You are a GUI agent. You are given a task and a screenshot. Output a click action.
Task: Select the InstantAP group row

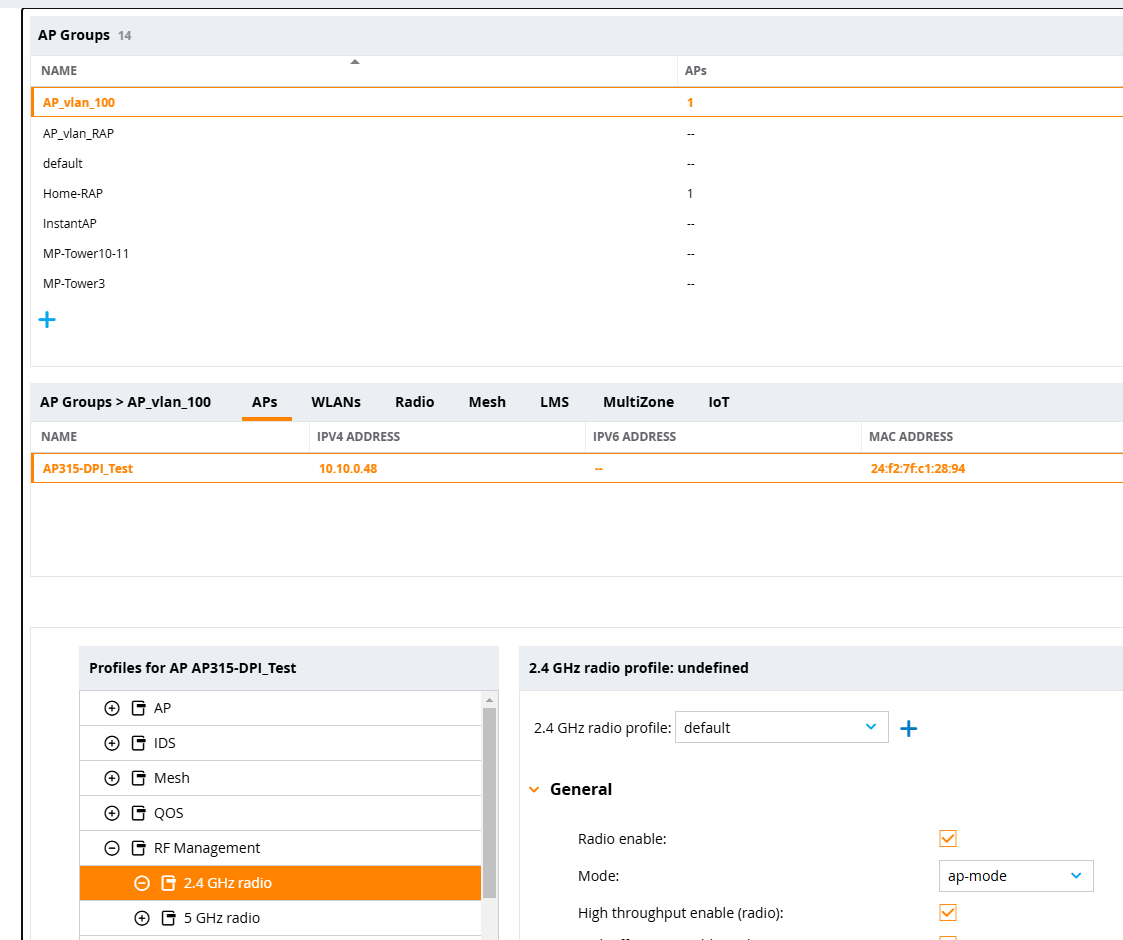coord(577,224)
